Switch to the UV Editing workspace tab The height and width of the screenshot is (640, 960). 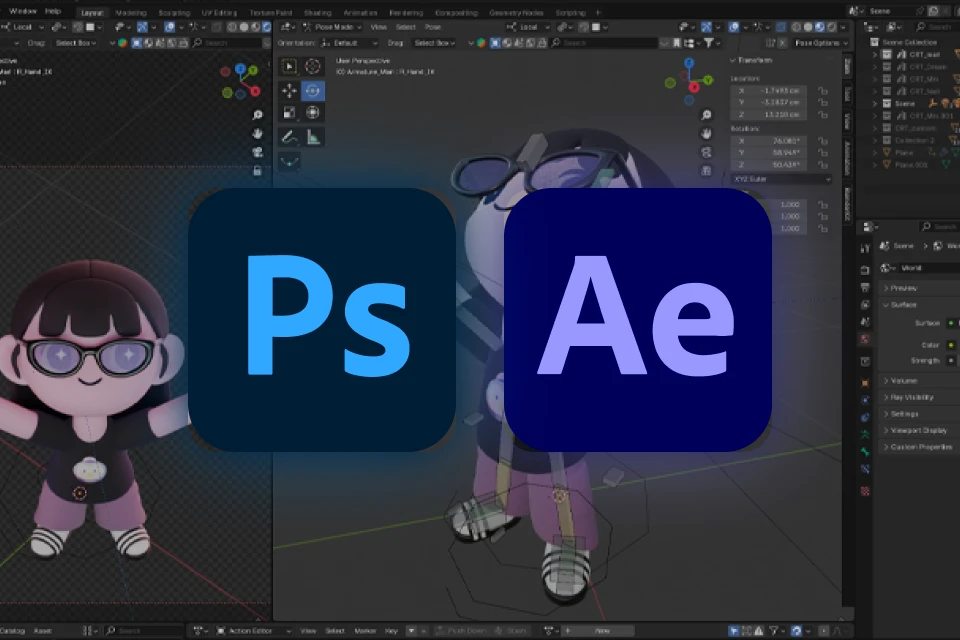click(x=219, y=12)
